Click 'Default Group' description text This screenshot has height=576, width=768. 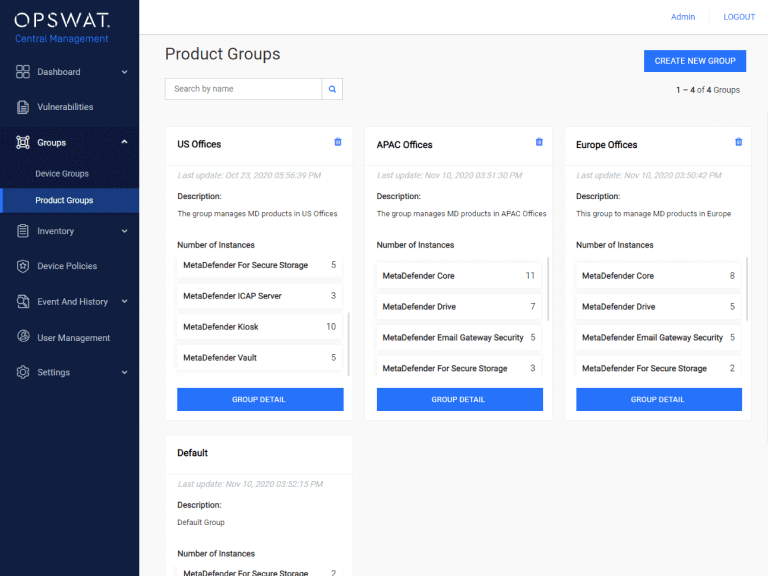[x=201, y=523]
